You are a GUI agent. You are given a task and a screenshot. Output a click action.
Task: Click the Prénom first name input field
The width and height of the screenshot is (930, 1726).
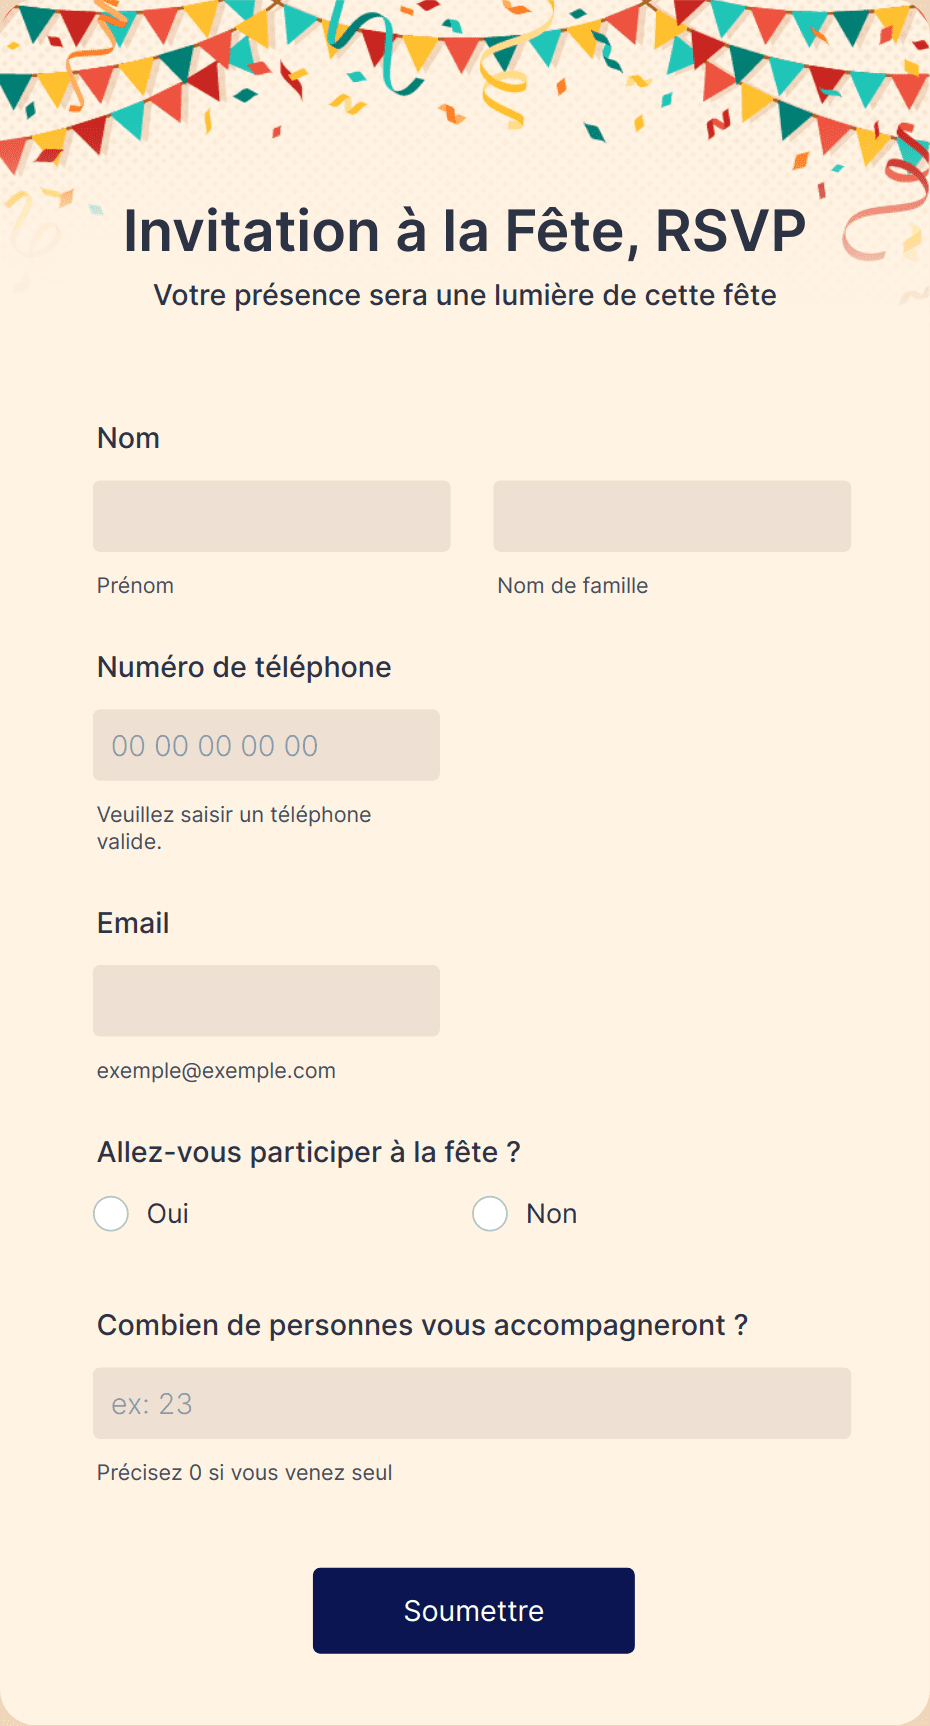point(271,516)
